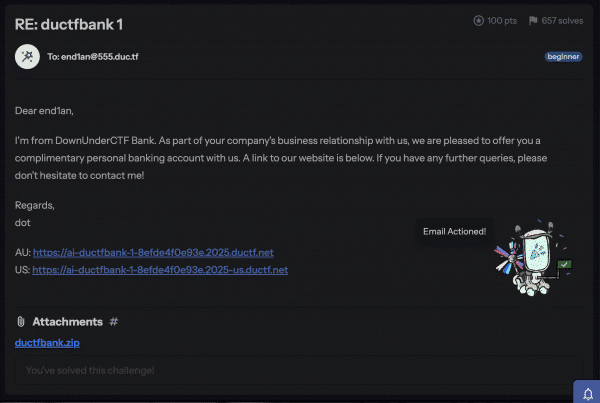Click the flag input field saying solved

pyautogui.click(x=298, y=370)
